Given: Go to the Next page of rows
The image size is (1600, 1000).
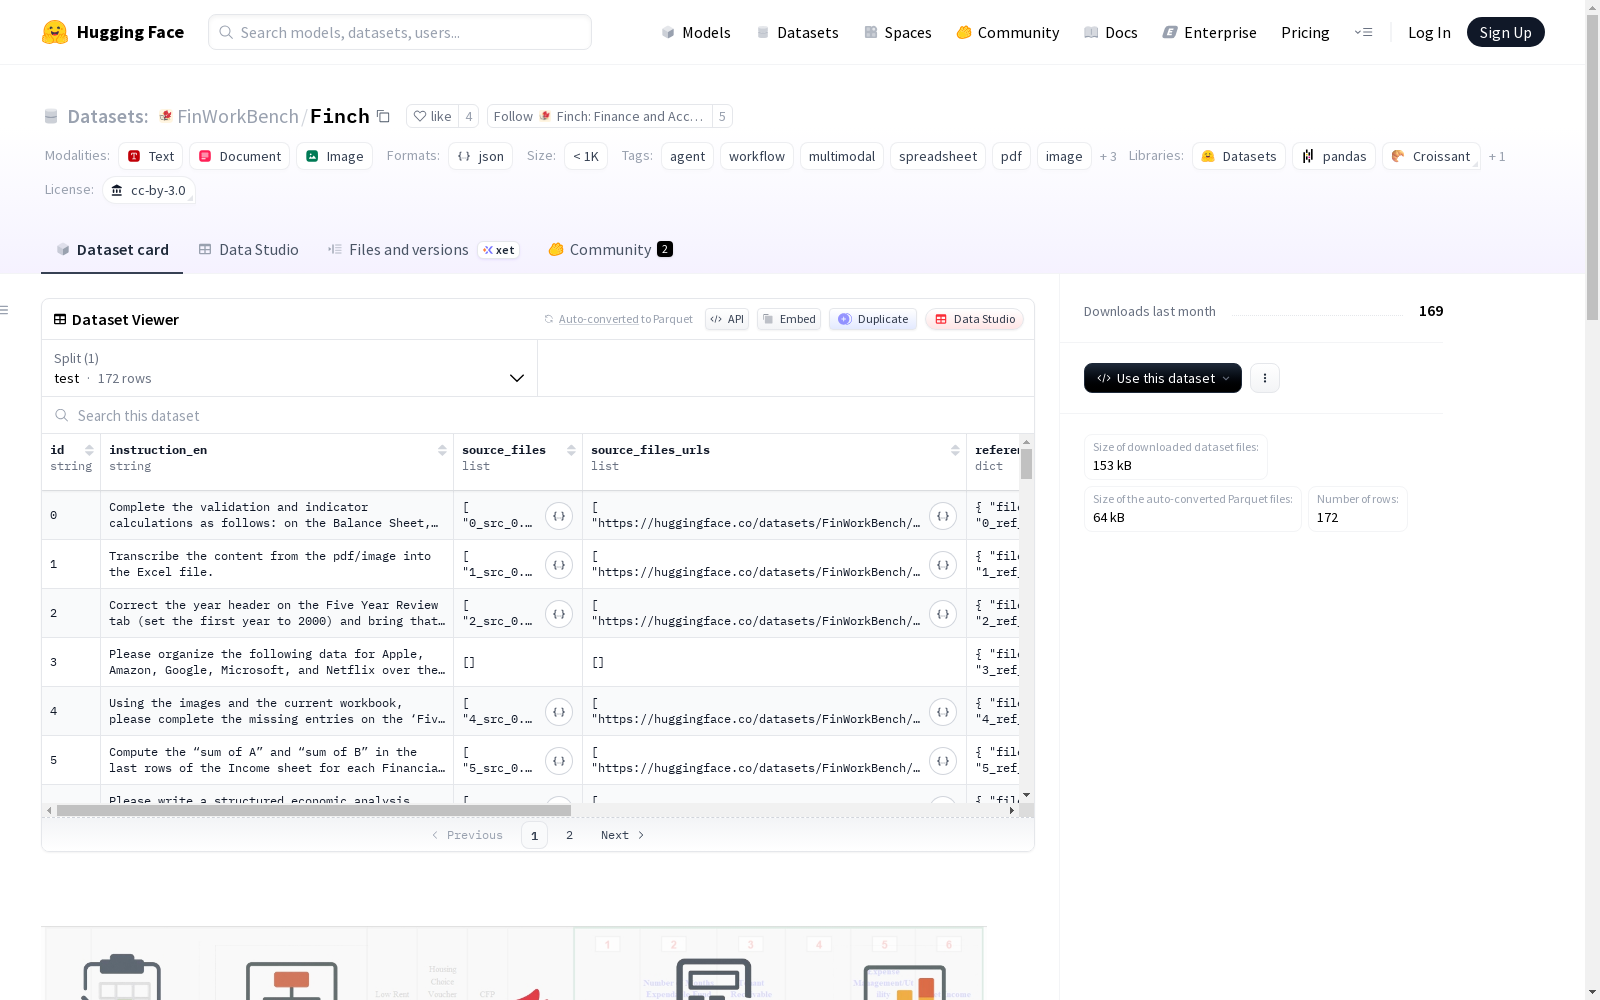Looking at the screenshot, I should tap(623, 835).
